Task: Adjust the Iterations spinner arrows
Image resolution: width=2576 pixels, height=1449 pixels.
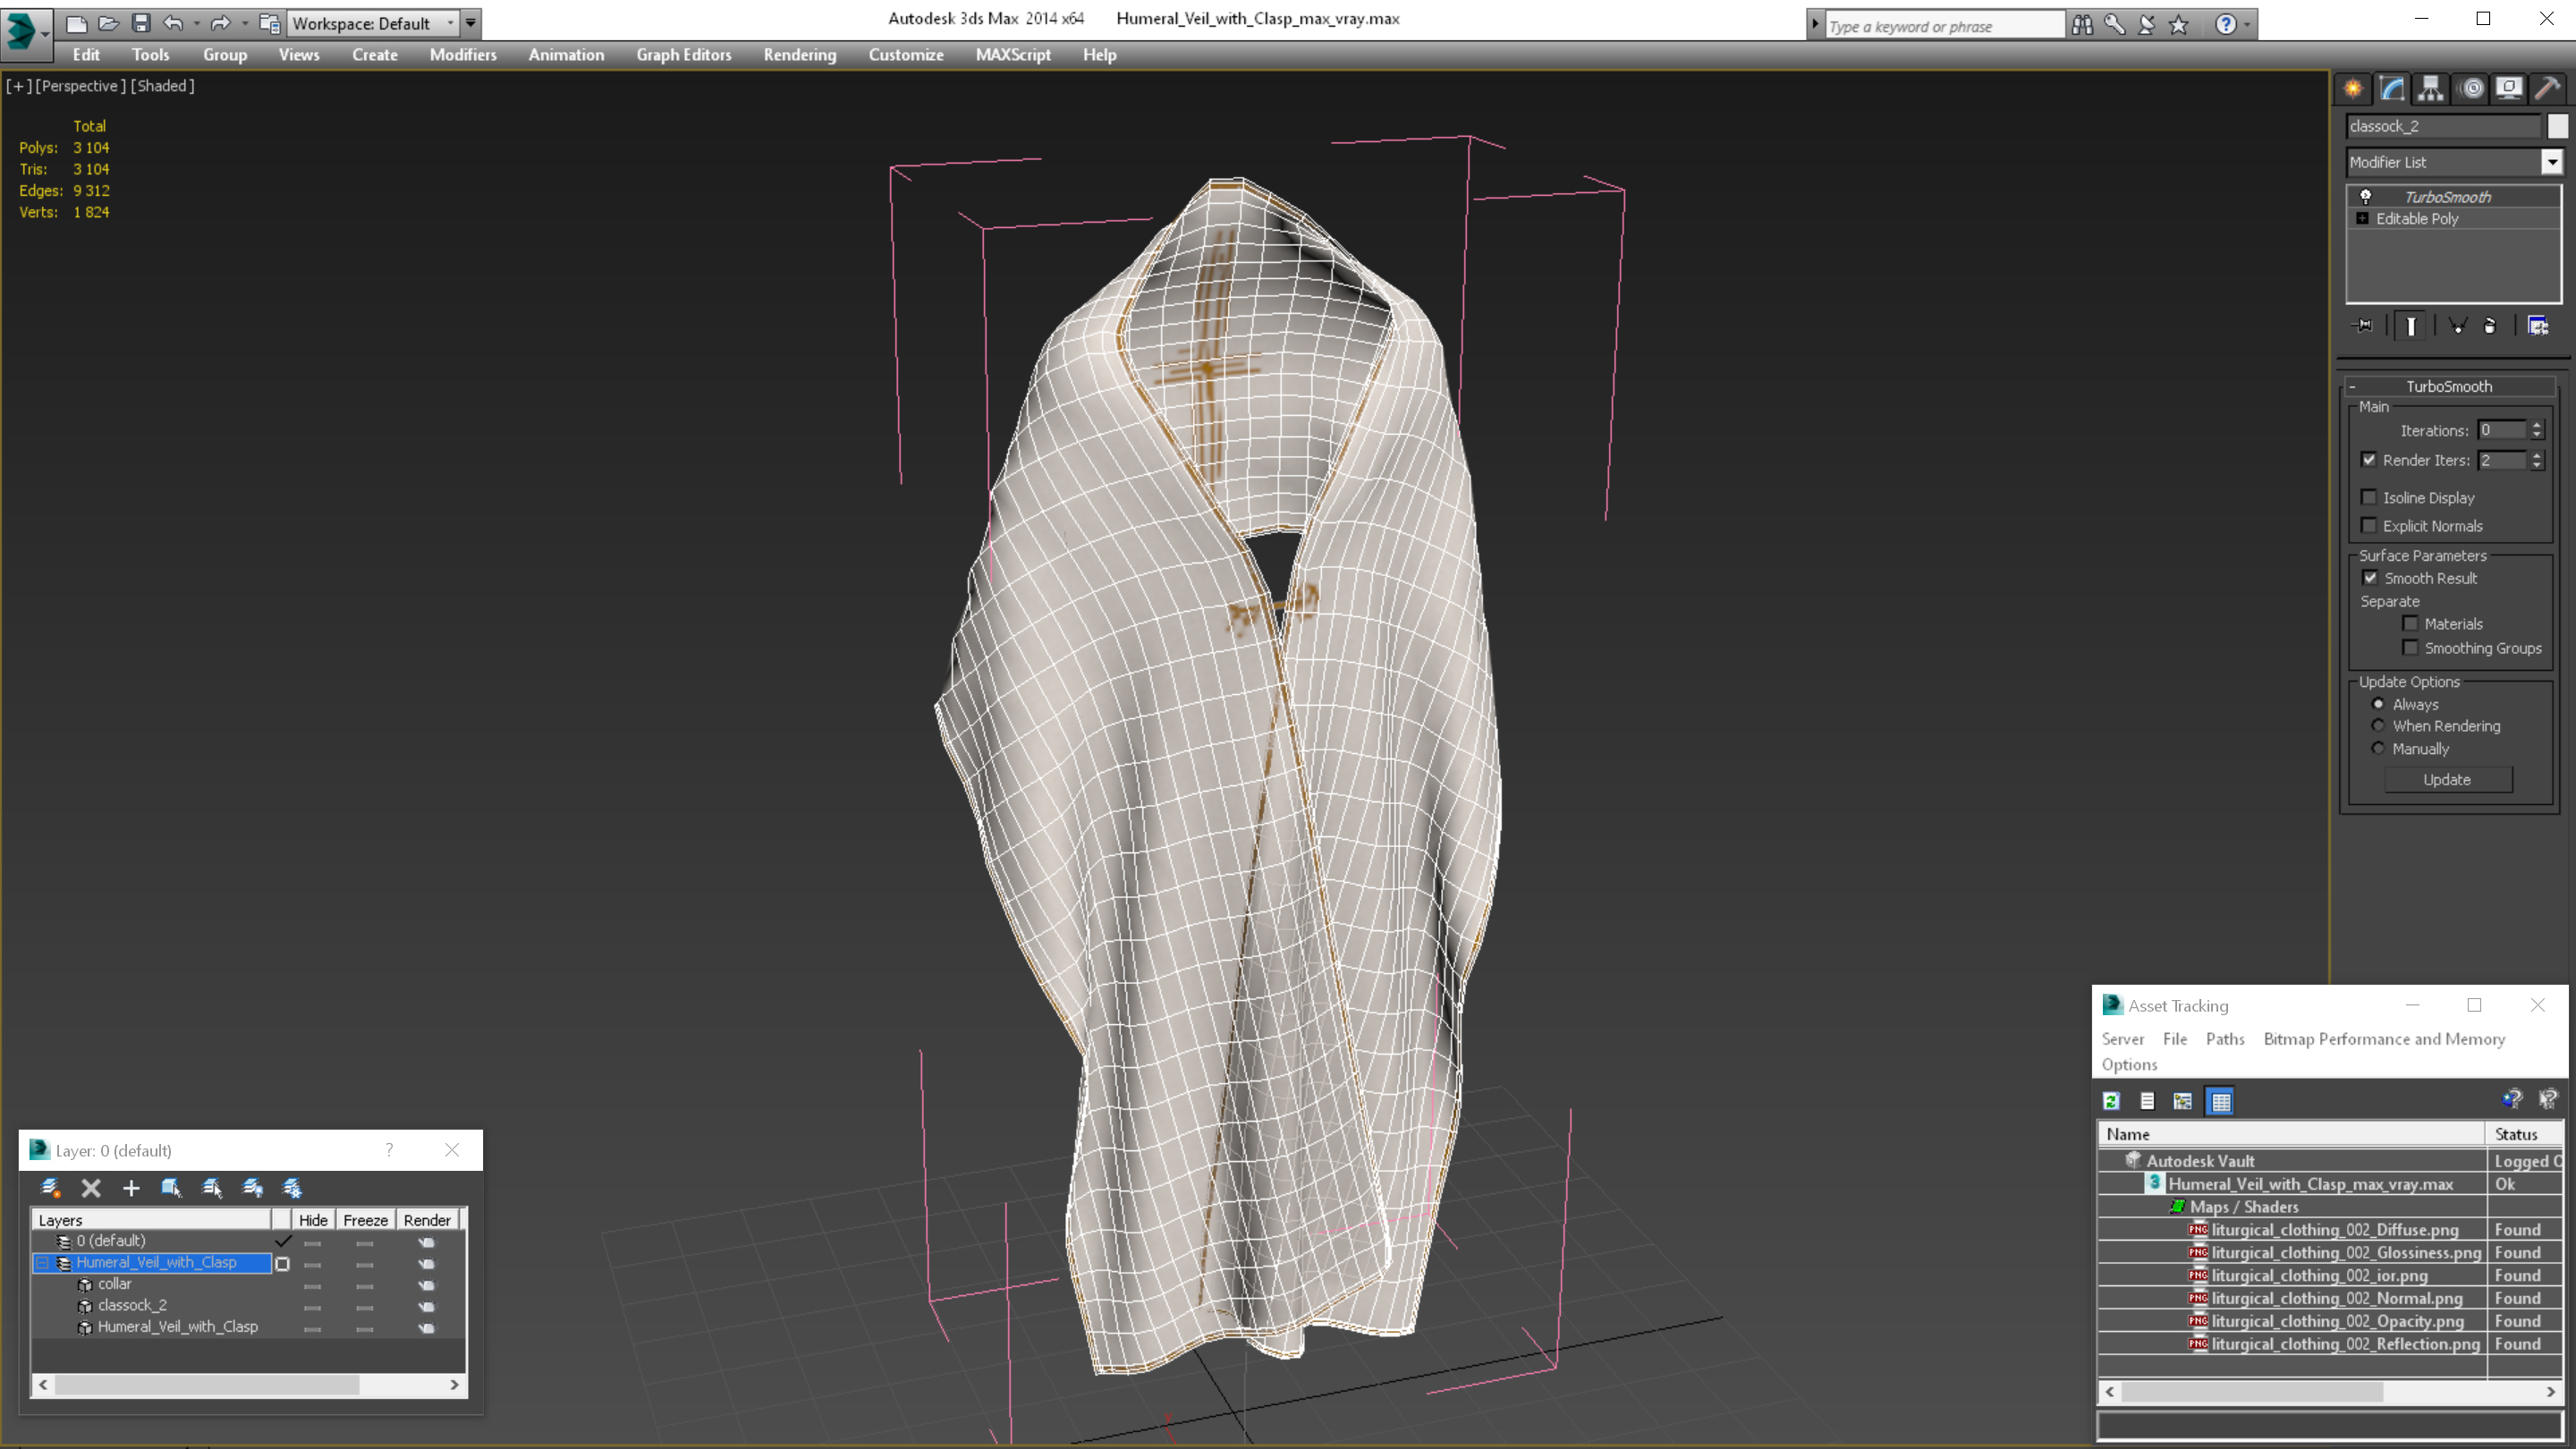Action: click(2537, 430)
